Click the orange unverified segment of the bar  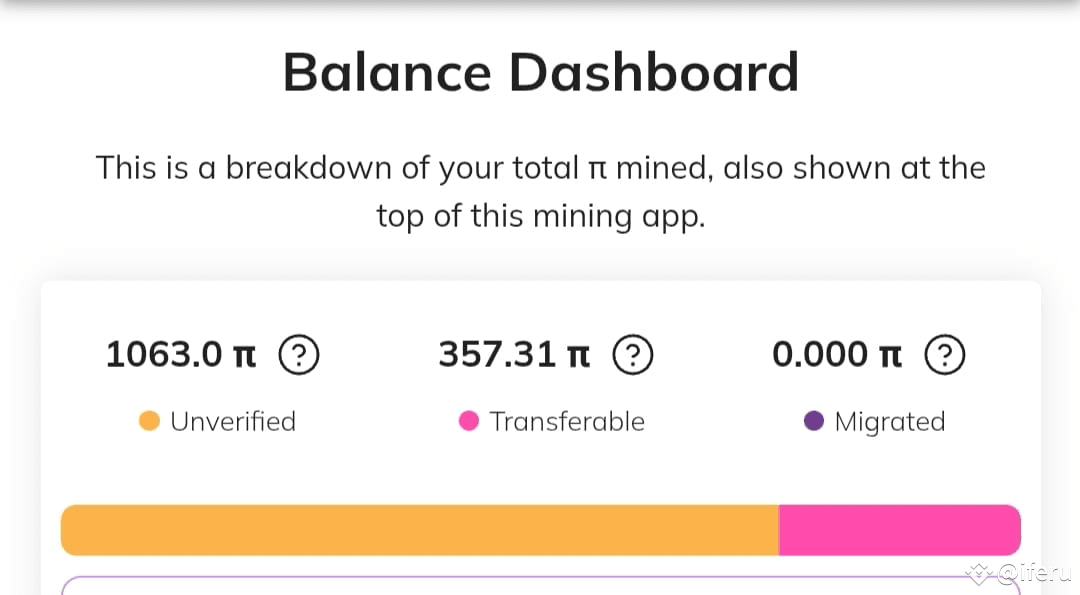(420, 530)
